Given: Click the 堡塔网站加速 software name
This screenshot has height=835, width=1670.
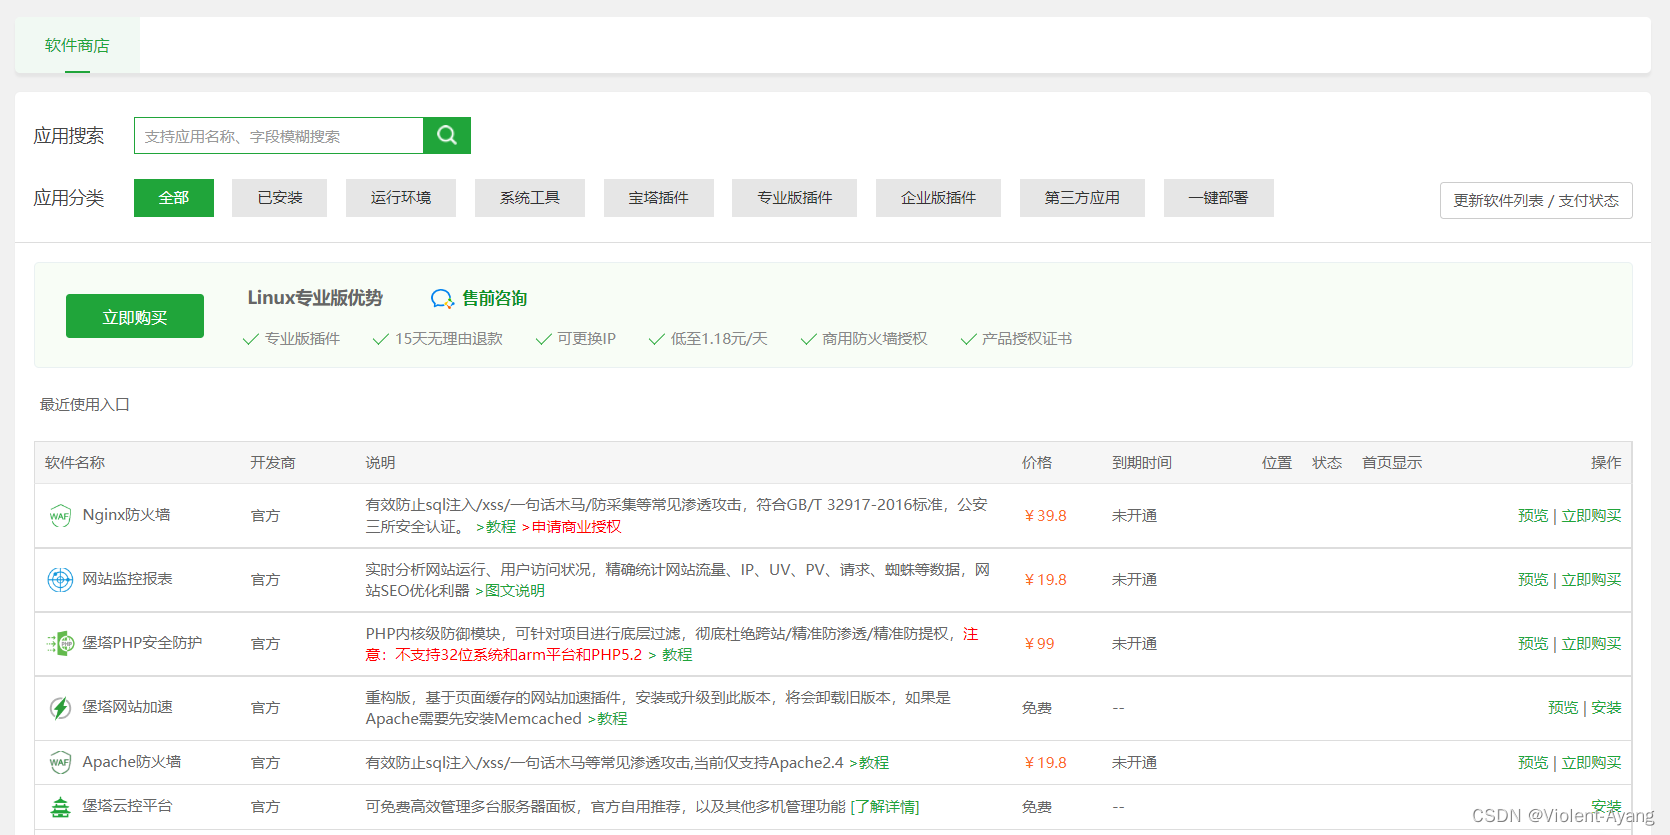Looking at the screenshot, I should [x=127, y=707].
